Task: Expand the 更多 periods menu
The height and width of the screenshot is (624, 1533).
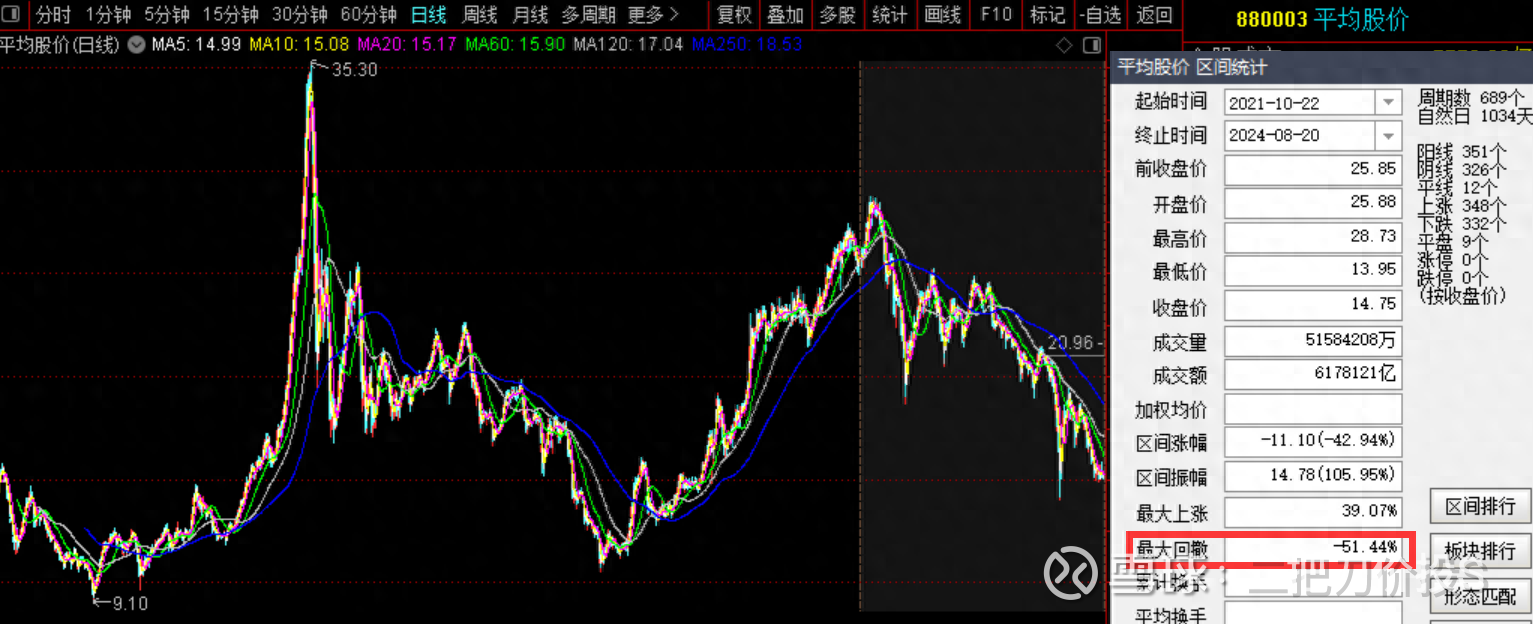Action: pyautogui.click(x=653, y=15)
